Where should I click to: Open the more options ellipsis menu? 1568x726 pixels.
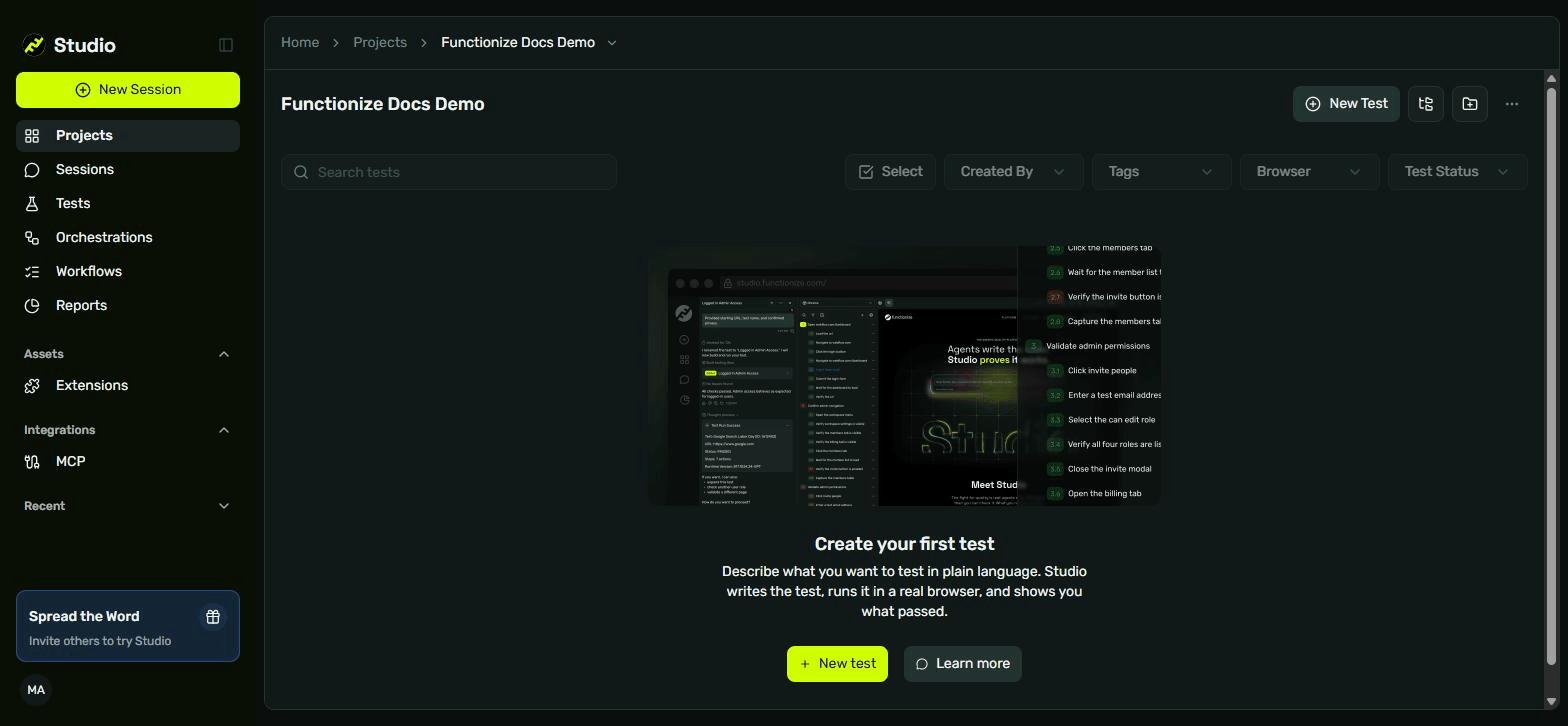pyautogui.click(x=1512, y=104)
